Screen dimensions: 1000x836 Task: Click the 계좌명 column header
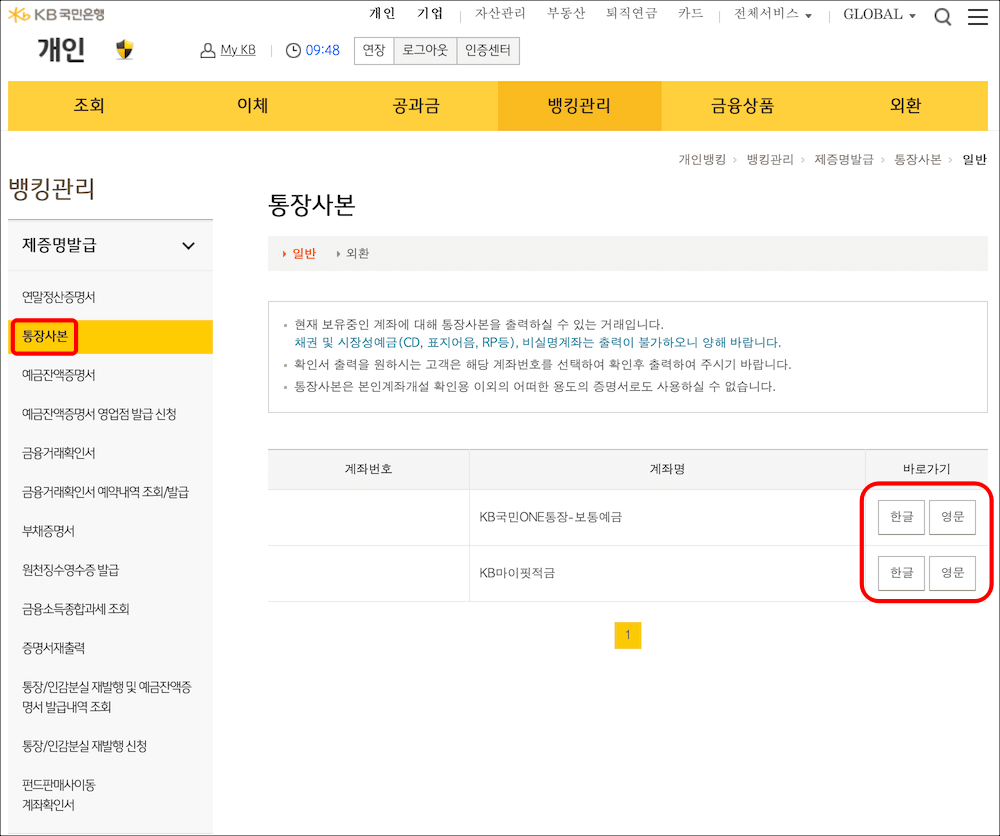click(x=667, y=469)
